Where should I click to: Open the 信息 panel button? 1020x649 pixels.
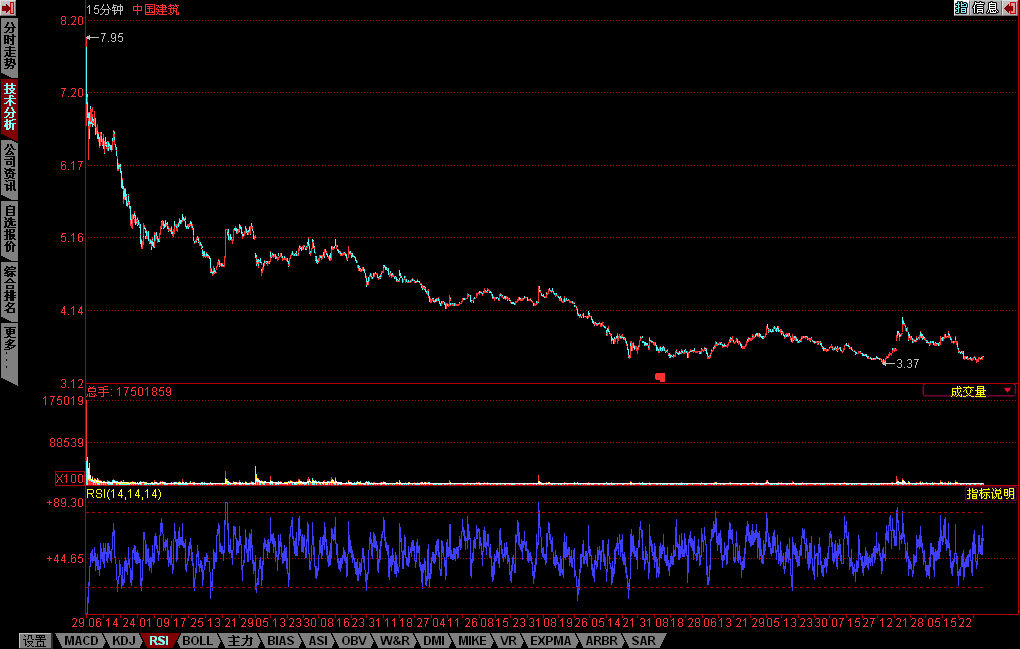coord(985,8)
